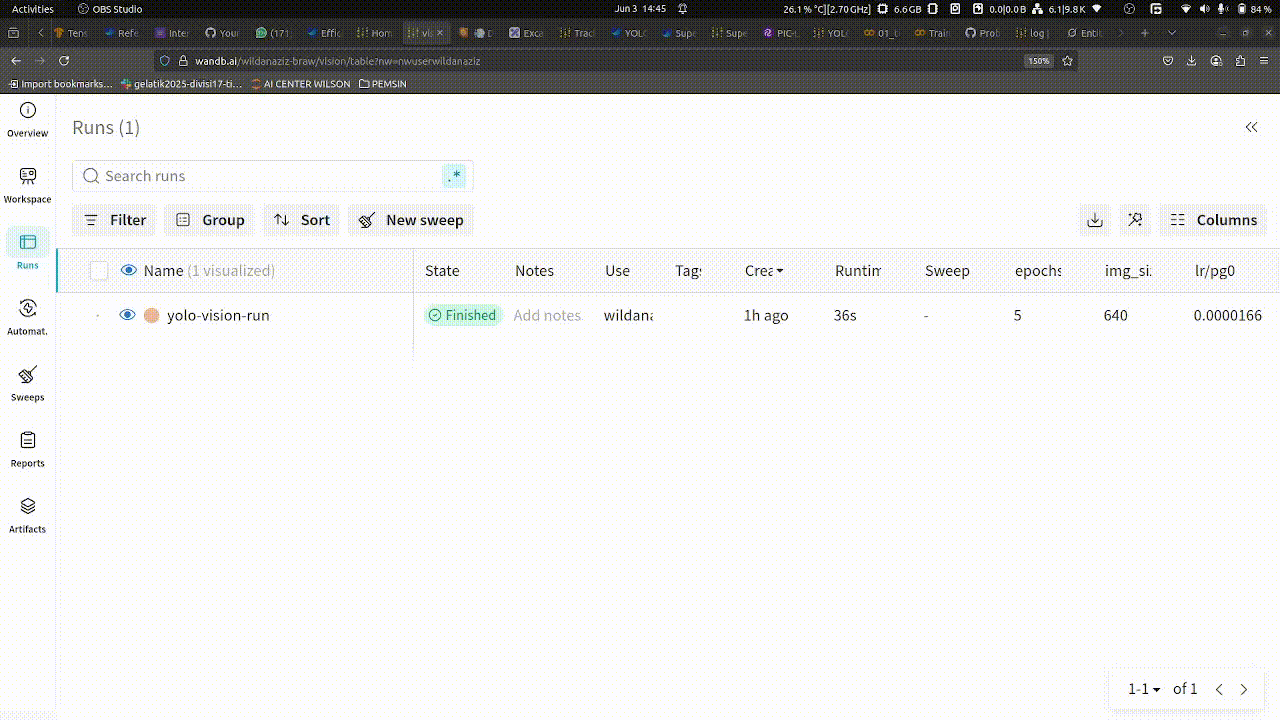Open the Filter menu
1280x720 pixels.
coord(115,220)
